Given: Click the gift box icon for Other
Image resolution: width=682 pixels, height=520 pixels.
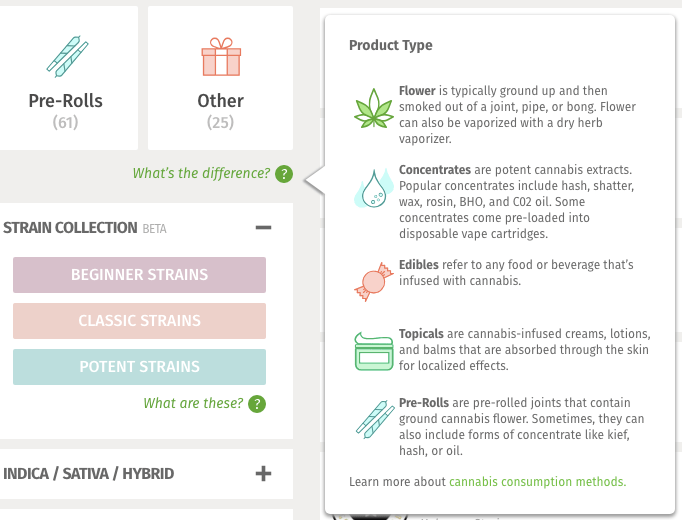Looking at the screenshot, I should [x=220, y=56].
